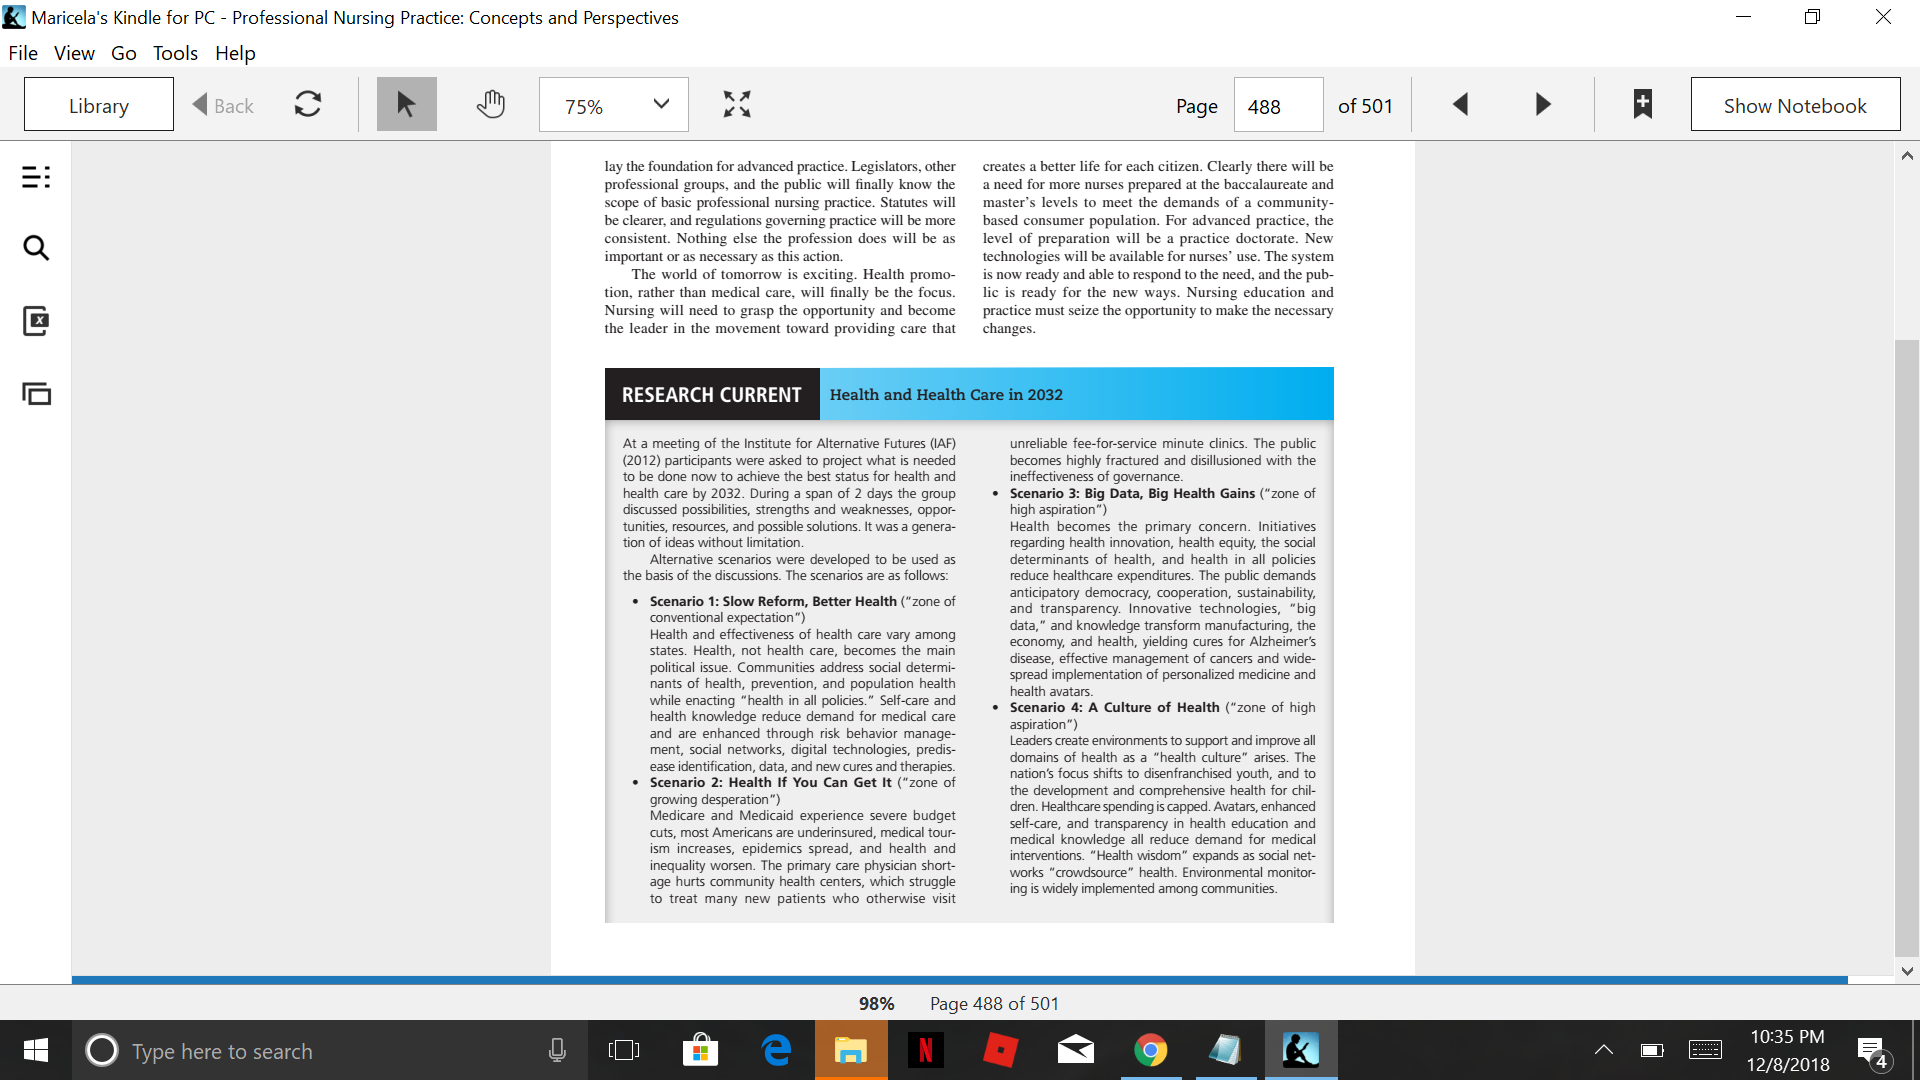Open the notebook annotations sidebar icon
This screenshot has height=1080, width=1920.
click(x=36, y=321)
